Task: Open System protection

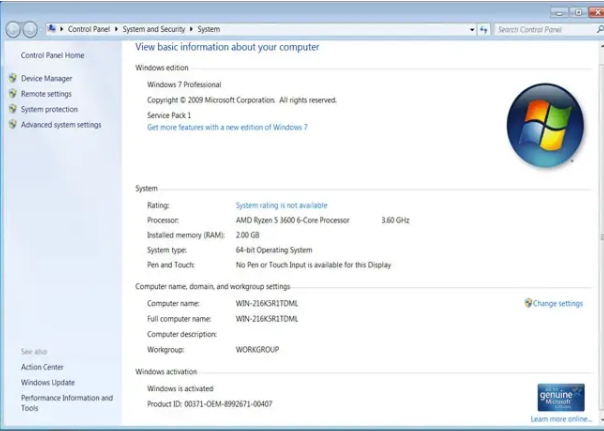Action: pyautogui.click(x=49, y=109)
